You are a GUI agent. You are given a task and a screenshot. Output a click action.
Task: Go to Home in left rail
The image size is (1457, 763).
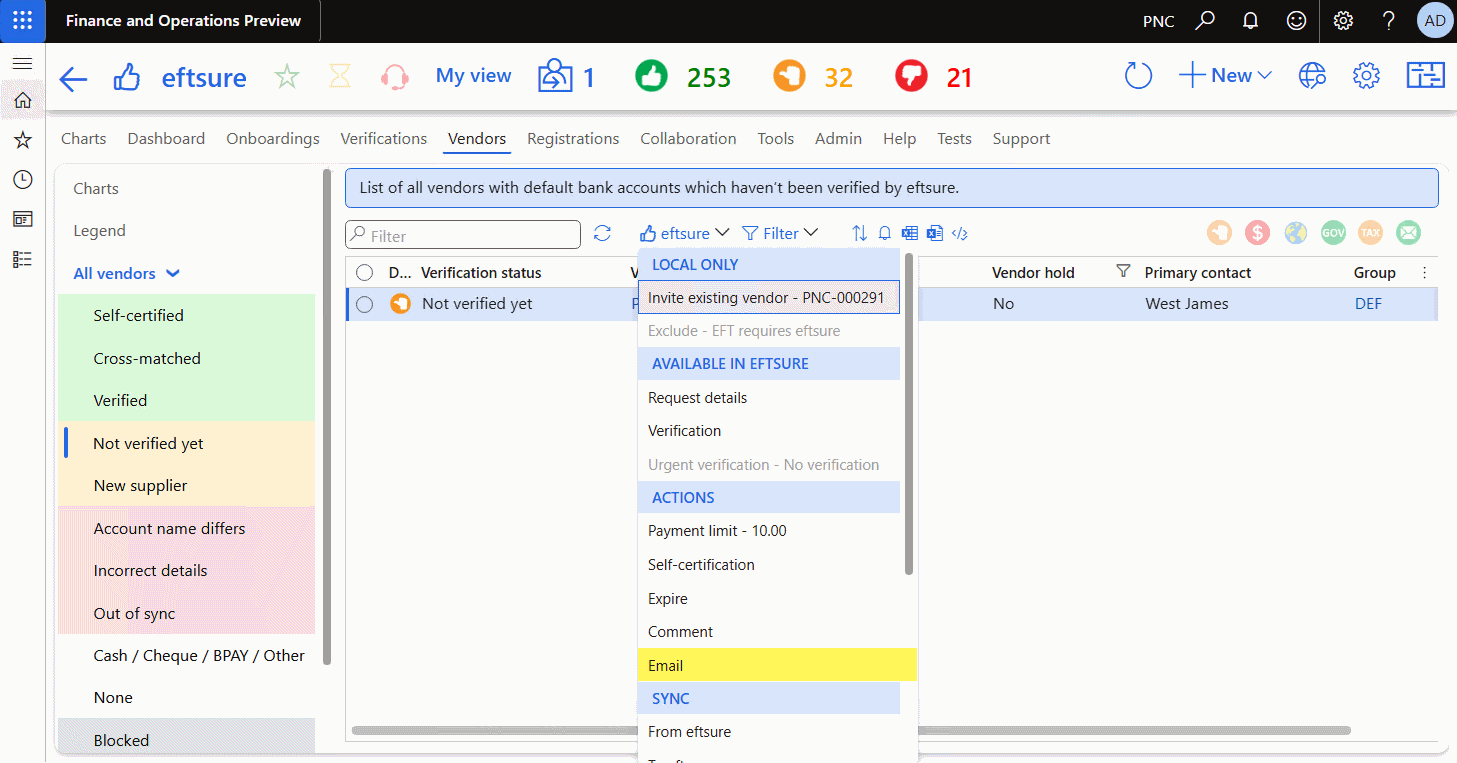[x=22, y=100]
